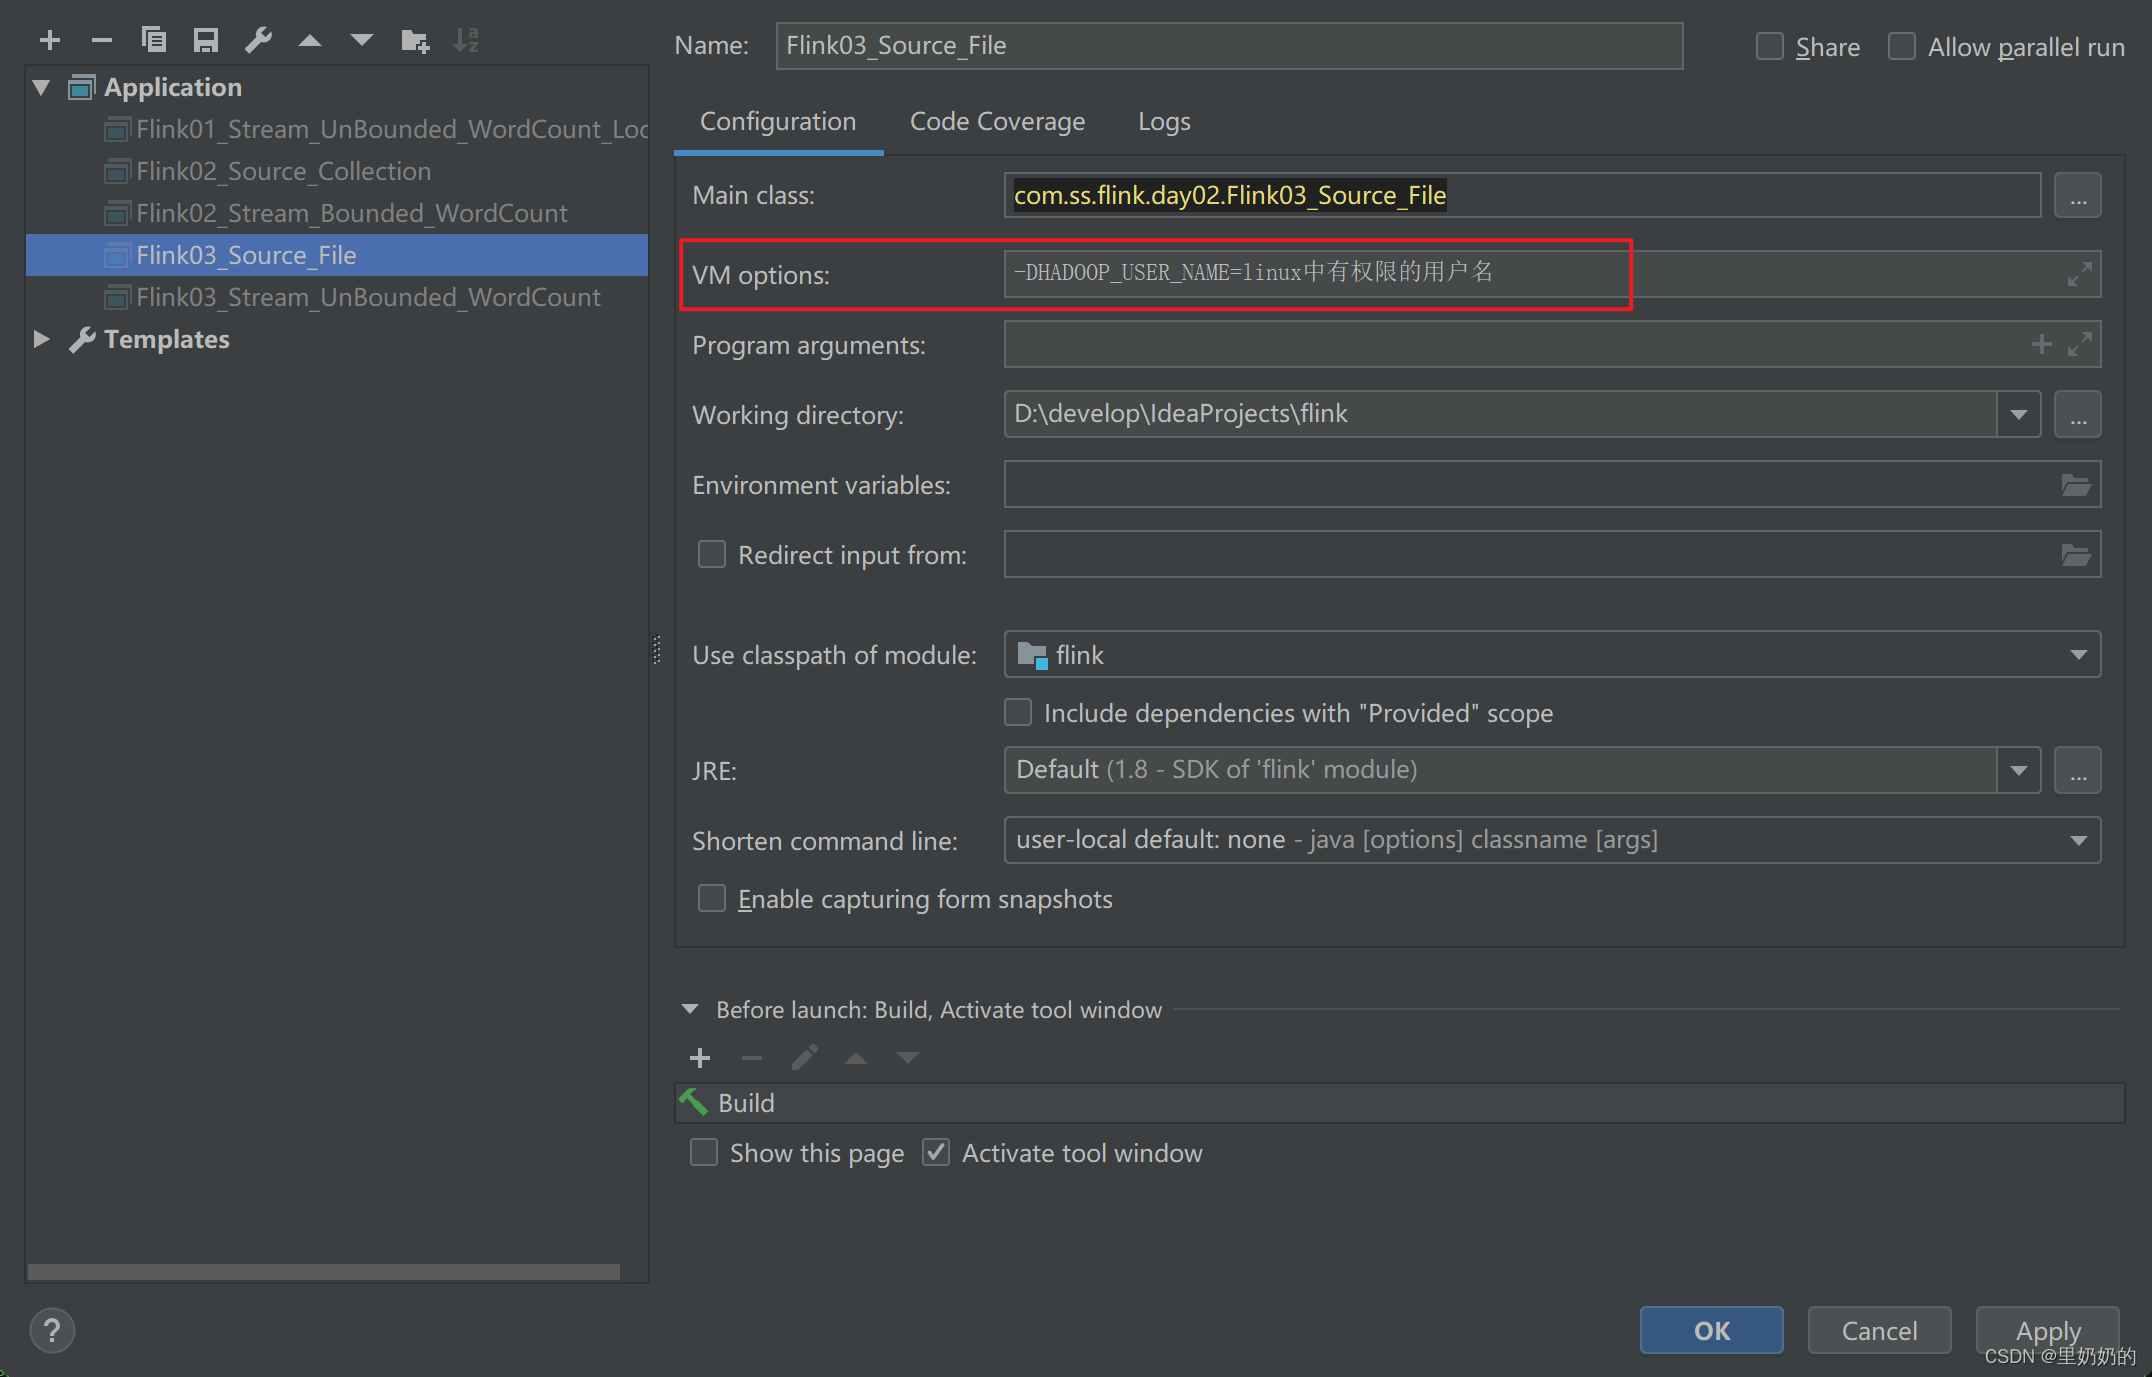The height and width of the screenshot is (1377, 2152).
Task: Enable the Allow parallel run checkbox
Action: tap(1901, 47)
